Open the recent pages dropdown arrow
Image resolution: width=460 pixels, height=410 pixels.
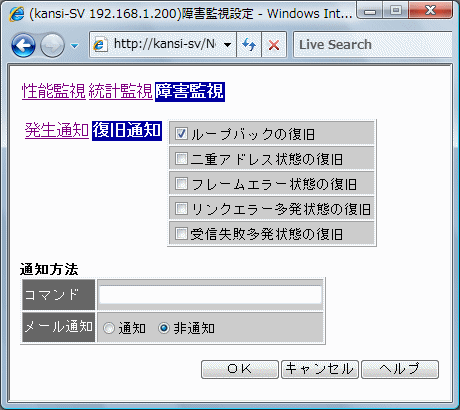(x=75, y=46)
